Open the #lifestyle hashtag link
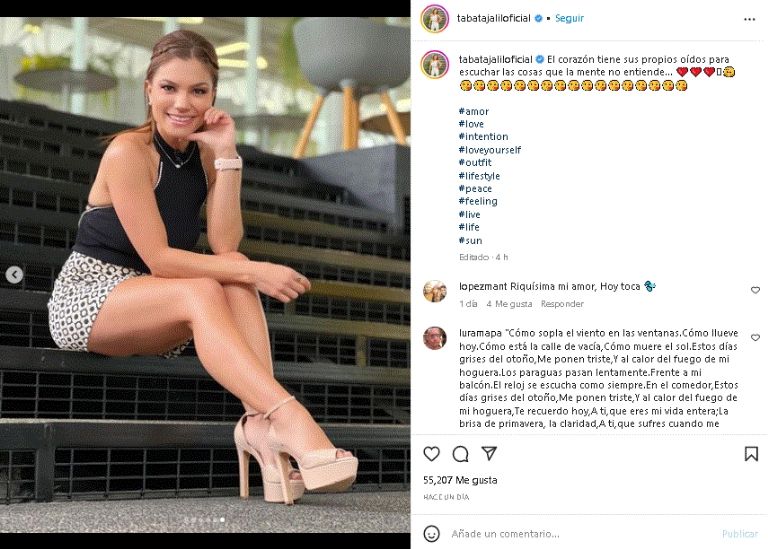The width and height of the screenshot is (768, 549). (x=479, y=176)
